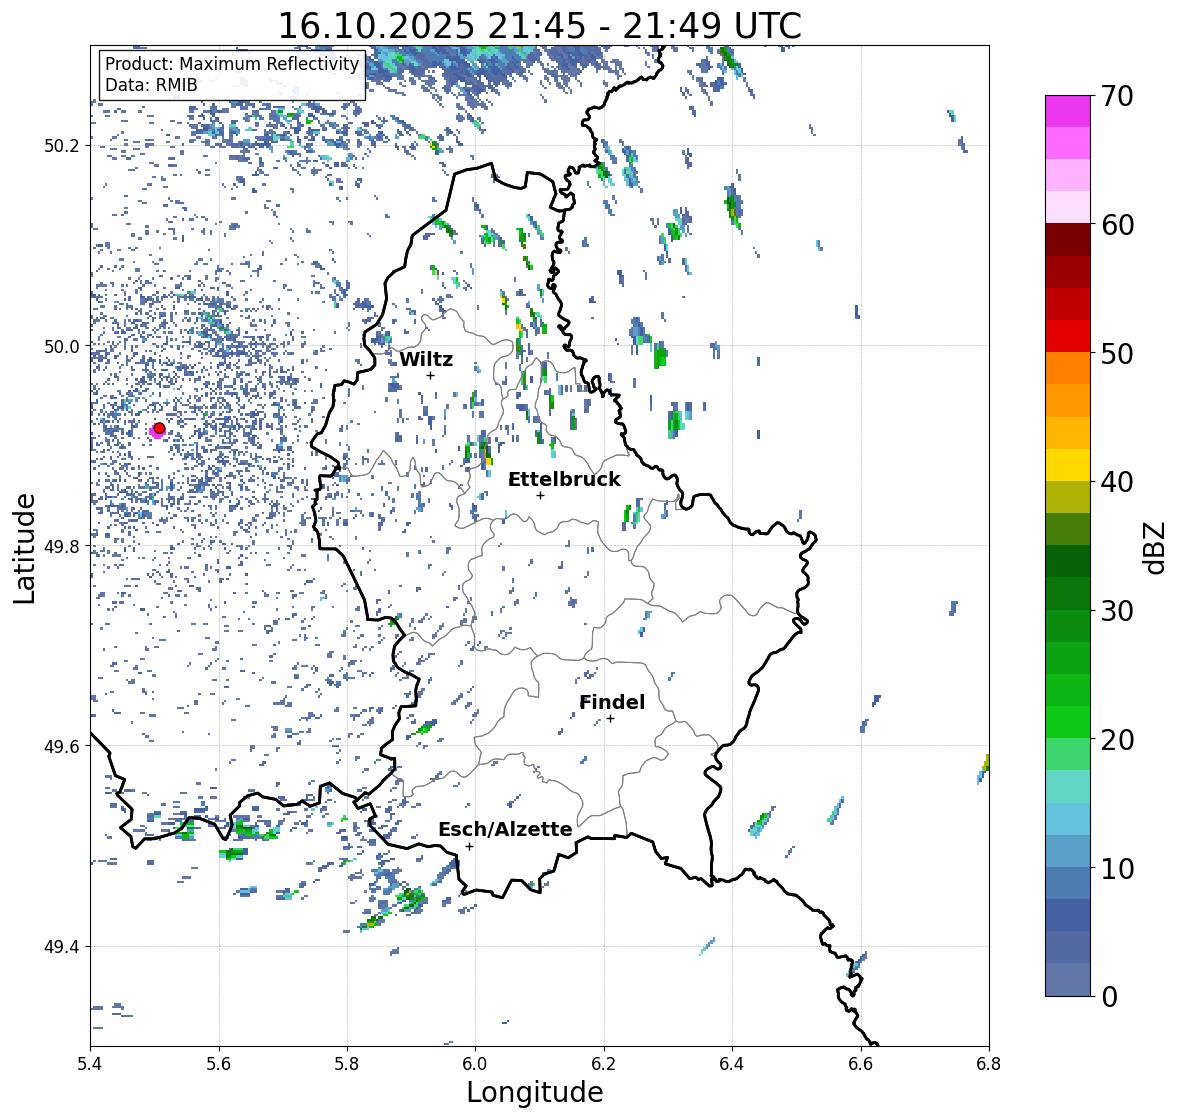
Task: Click the longitude tick label 5.8
Action: click(x=347, y=1064)
